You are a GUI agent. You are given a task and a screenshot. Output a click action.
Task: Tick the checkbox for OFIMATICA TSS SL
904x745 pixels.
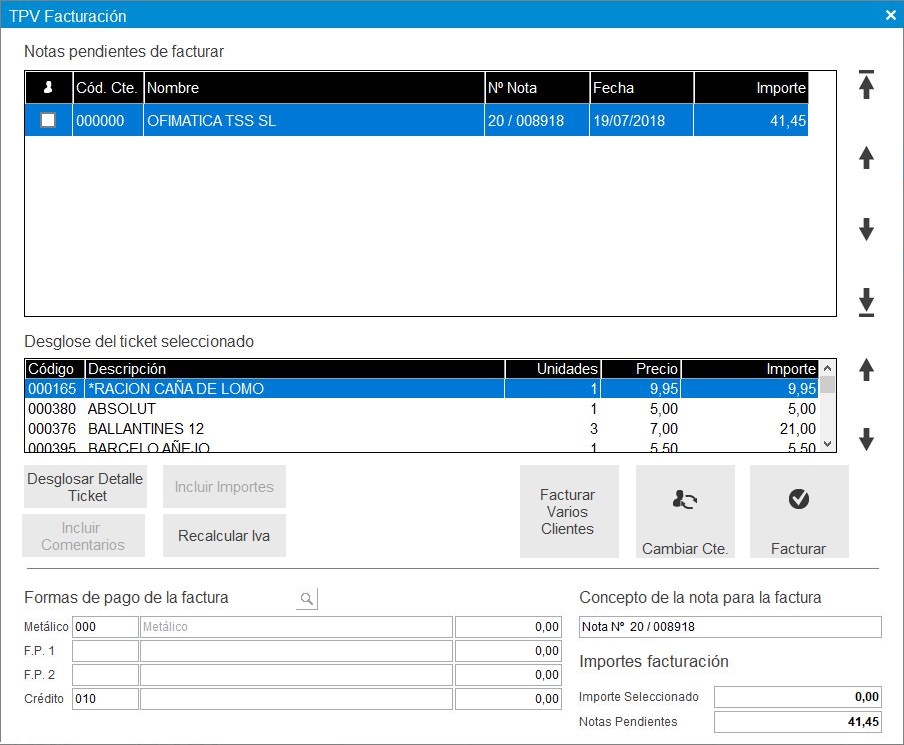click(x=48, y=121)
